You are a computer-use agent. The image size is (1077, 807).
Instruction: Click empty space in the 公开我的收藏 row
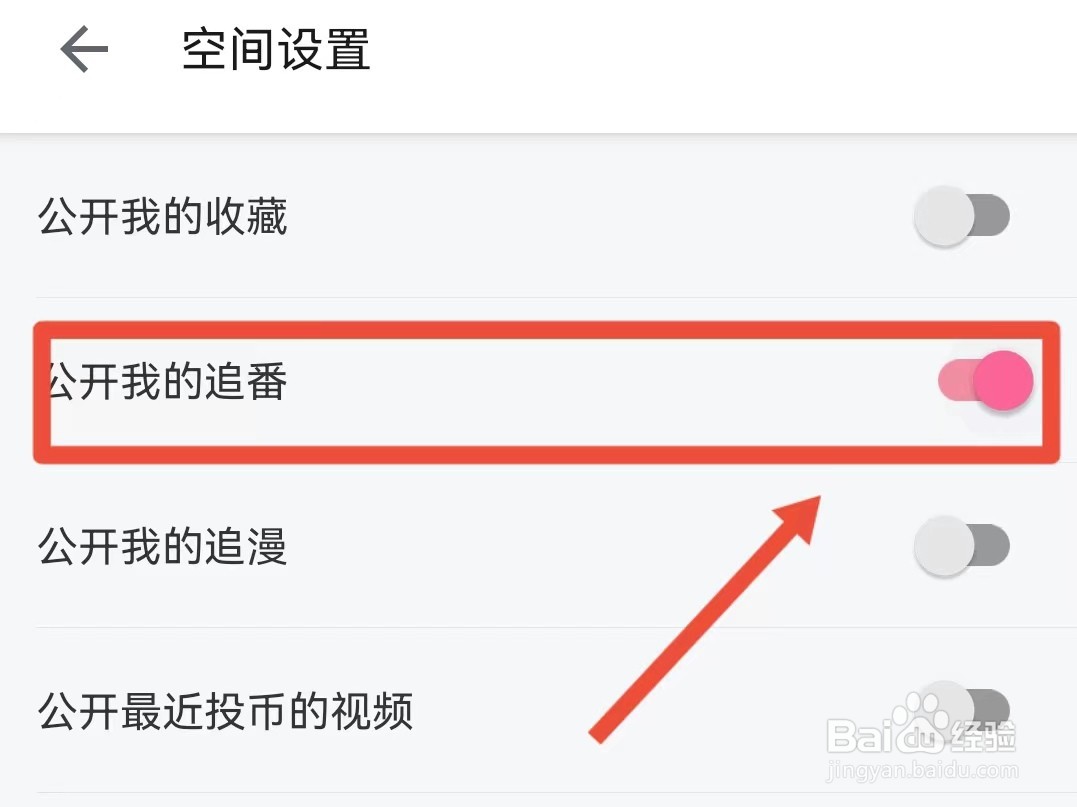click(600, 216)
